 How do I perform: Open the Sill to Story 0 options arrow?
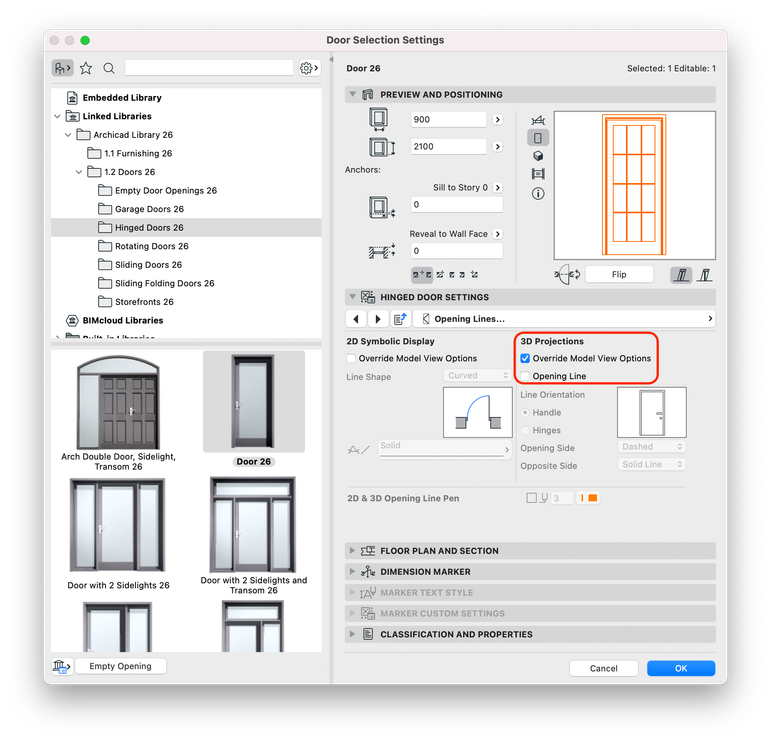498,188
